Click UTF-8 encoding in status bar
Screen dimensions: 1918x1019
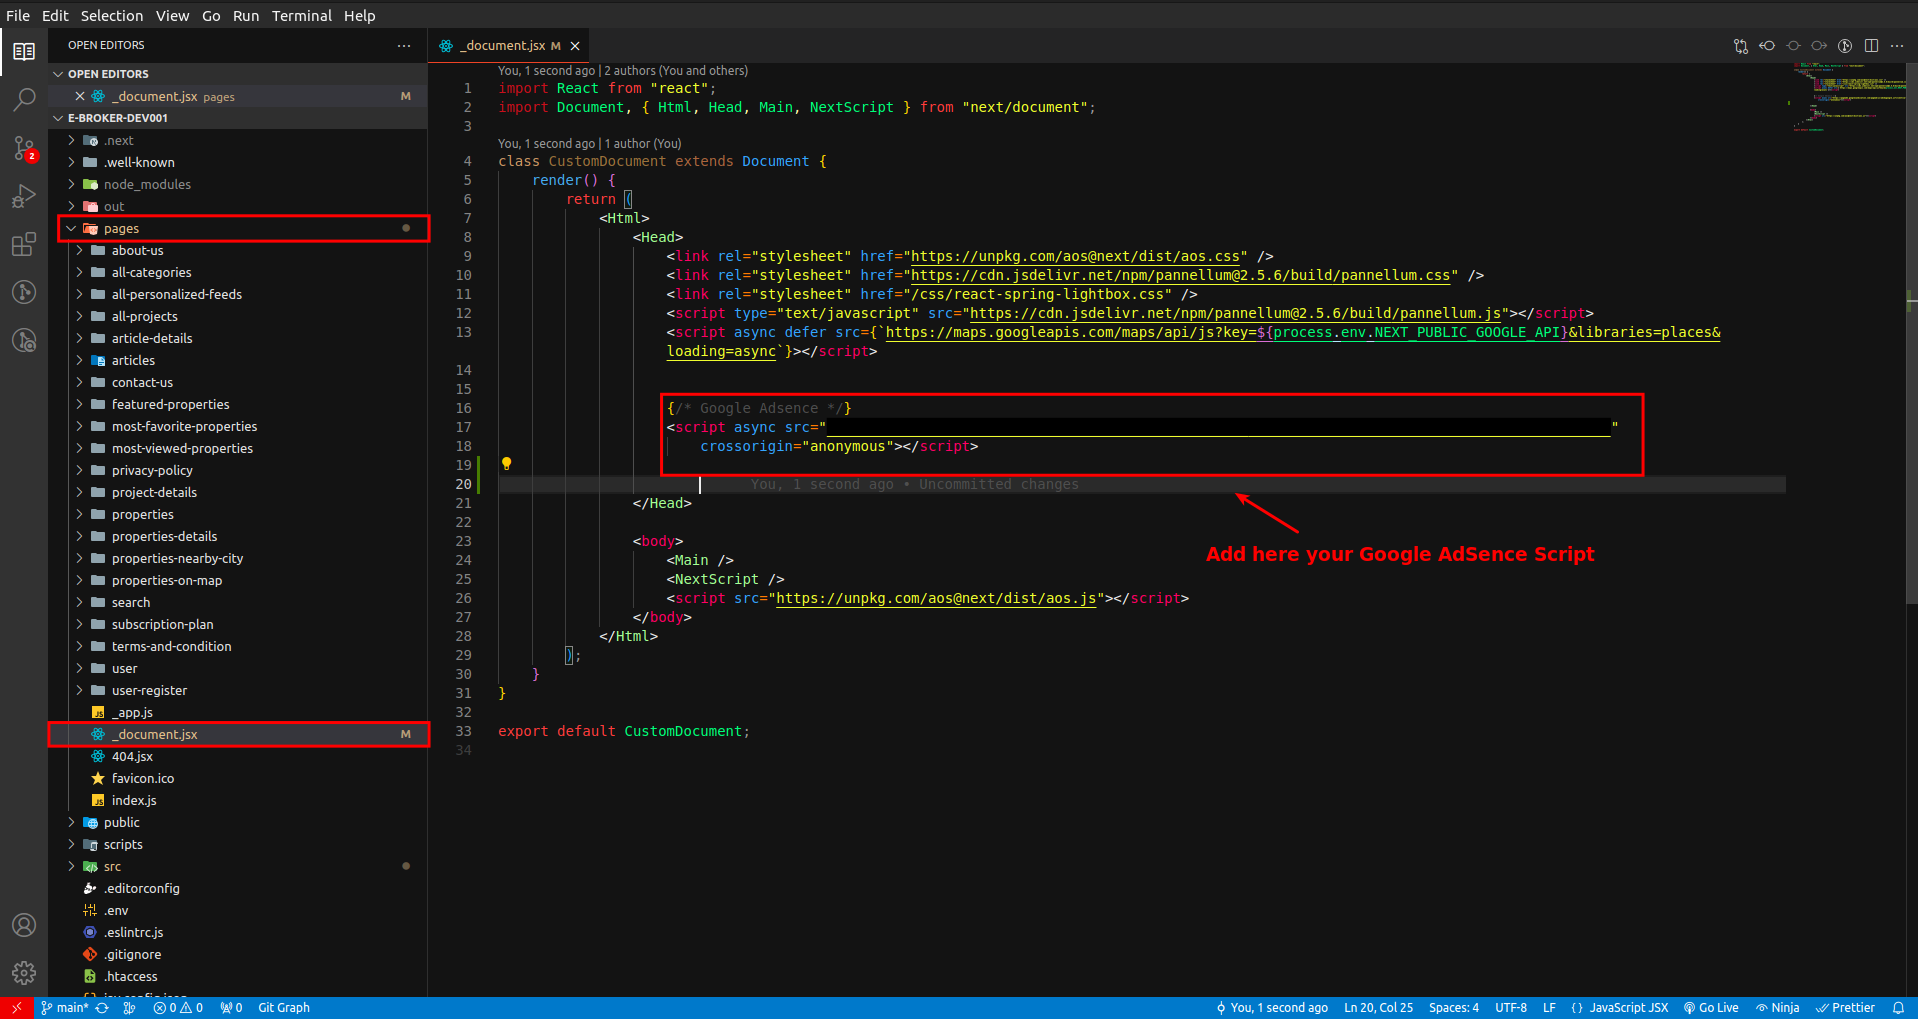point(1511,1008)
